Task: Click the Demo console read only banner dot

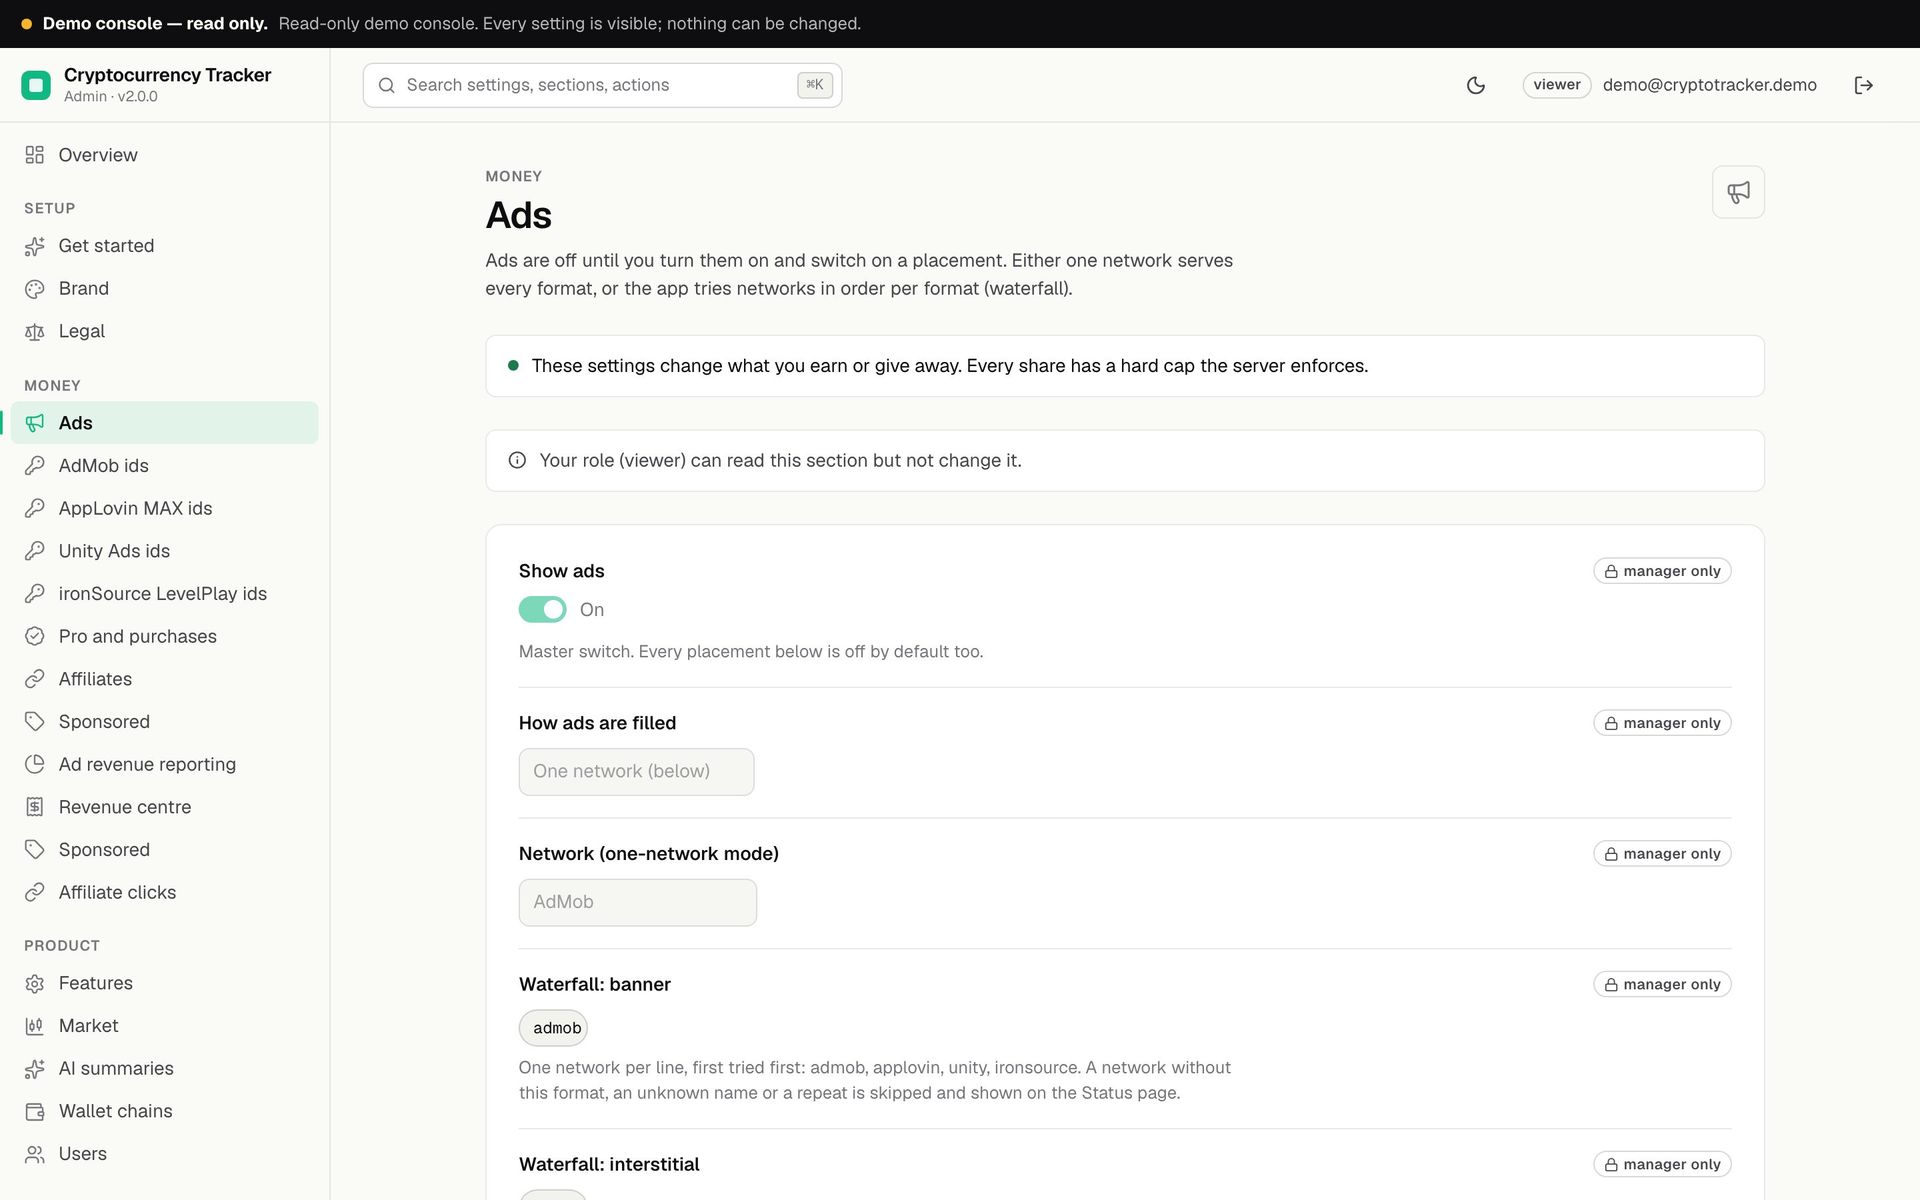Action: (x=26, y=24)
